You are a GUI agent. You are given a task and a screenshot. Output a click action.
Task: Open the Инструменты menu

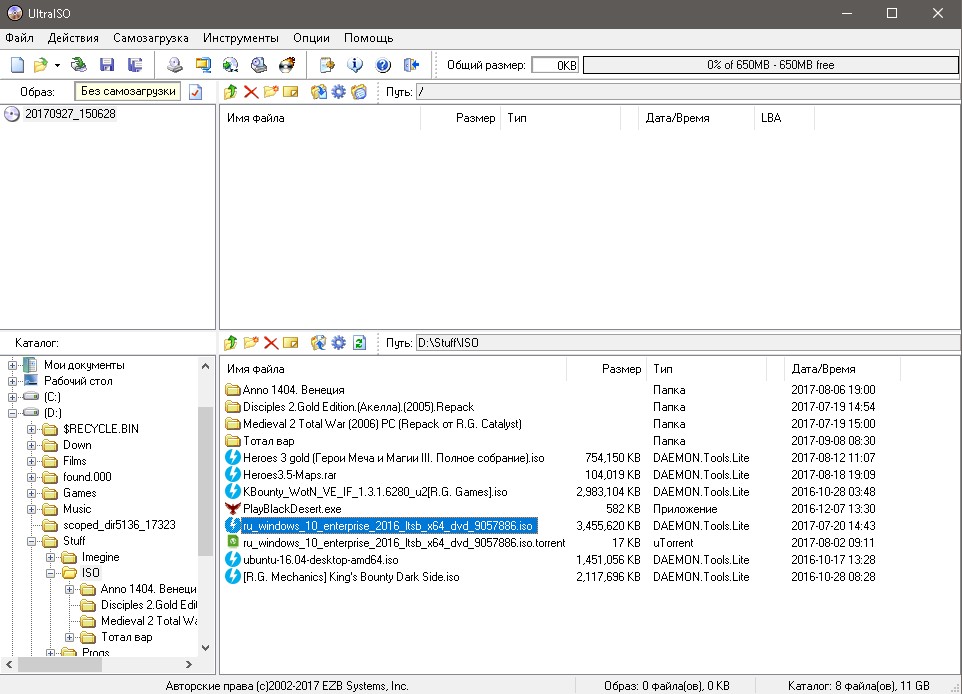(x=240, y=38)
